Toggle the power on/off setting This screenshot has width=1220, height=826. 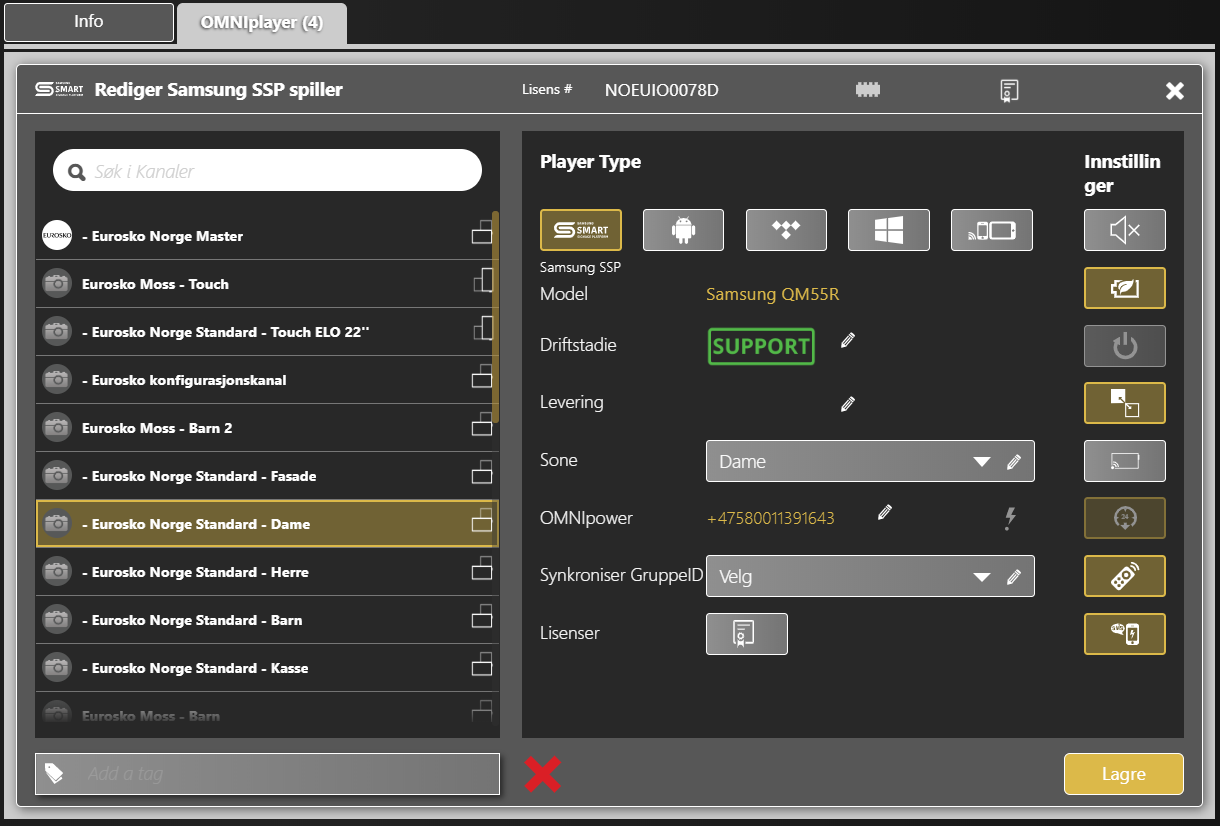[x=1125, y=346]
